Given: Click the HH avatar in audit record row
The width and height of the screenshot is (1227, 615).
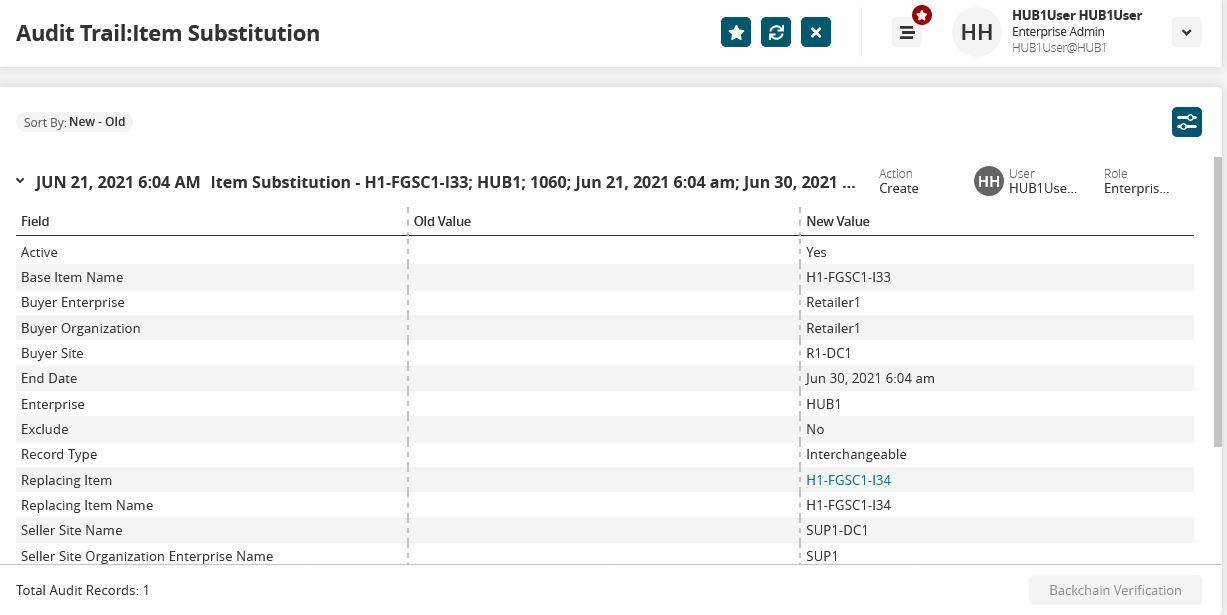Looking at the screenshot, I should pos(989,181).
